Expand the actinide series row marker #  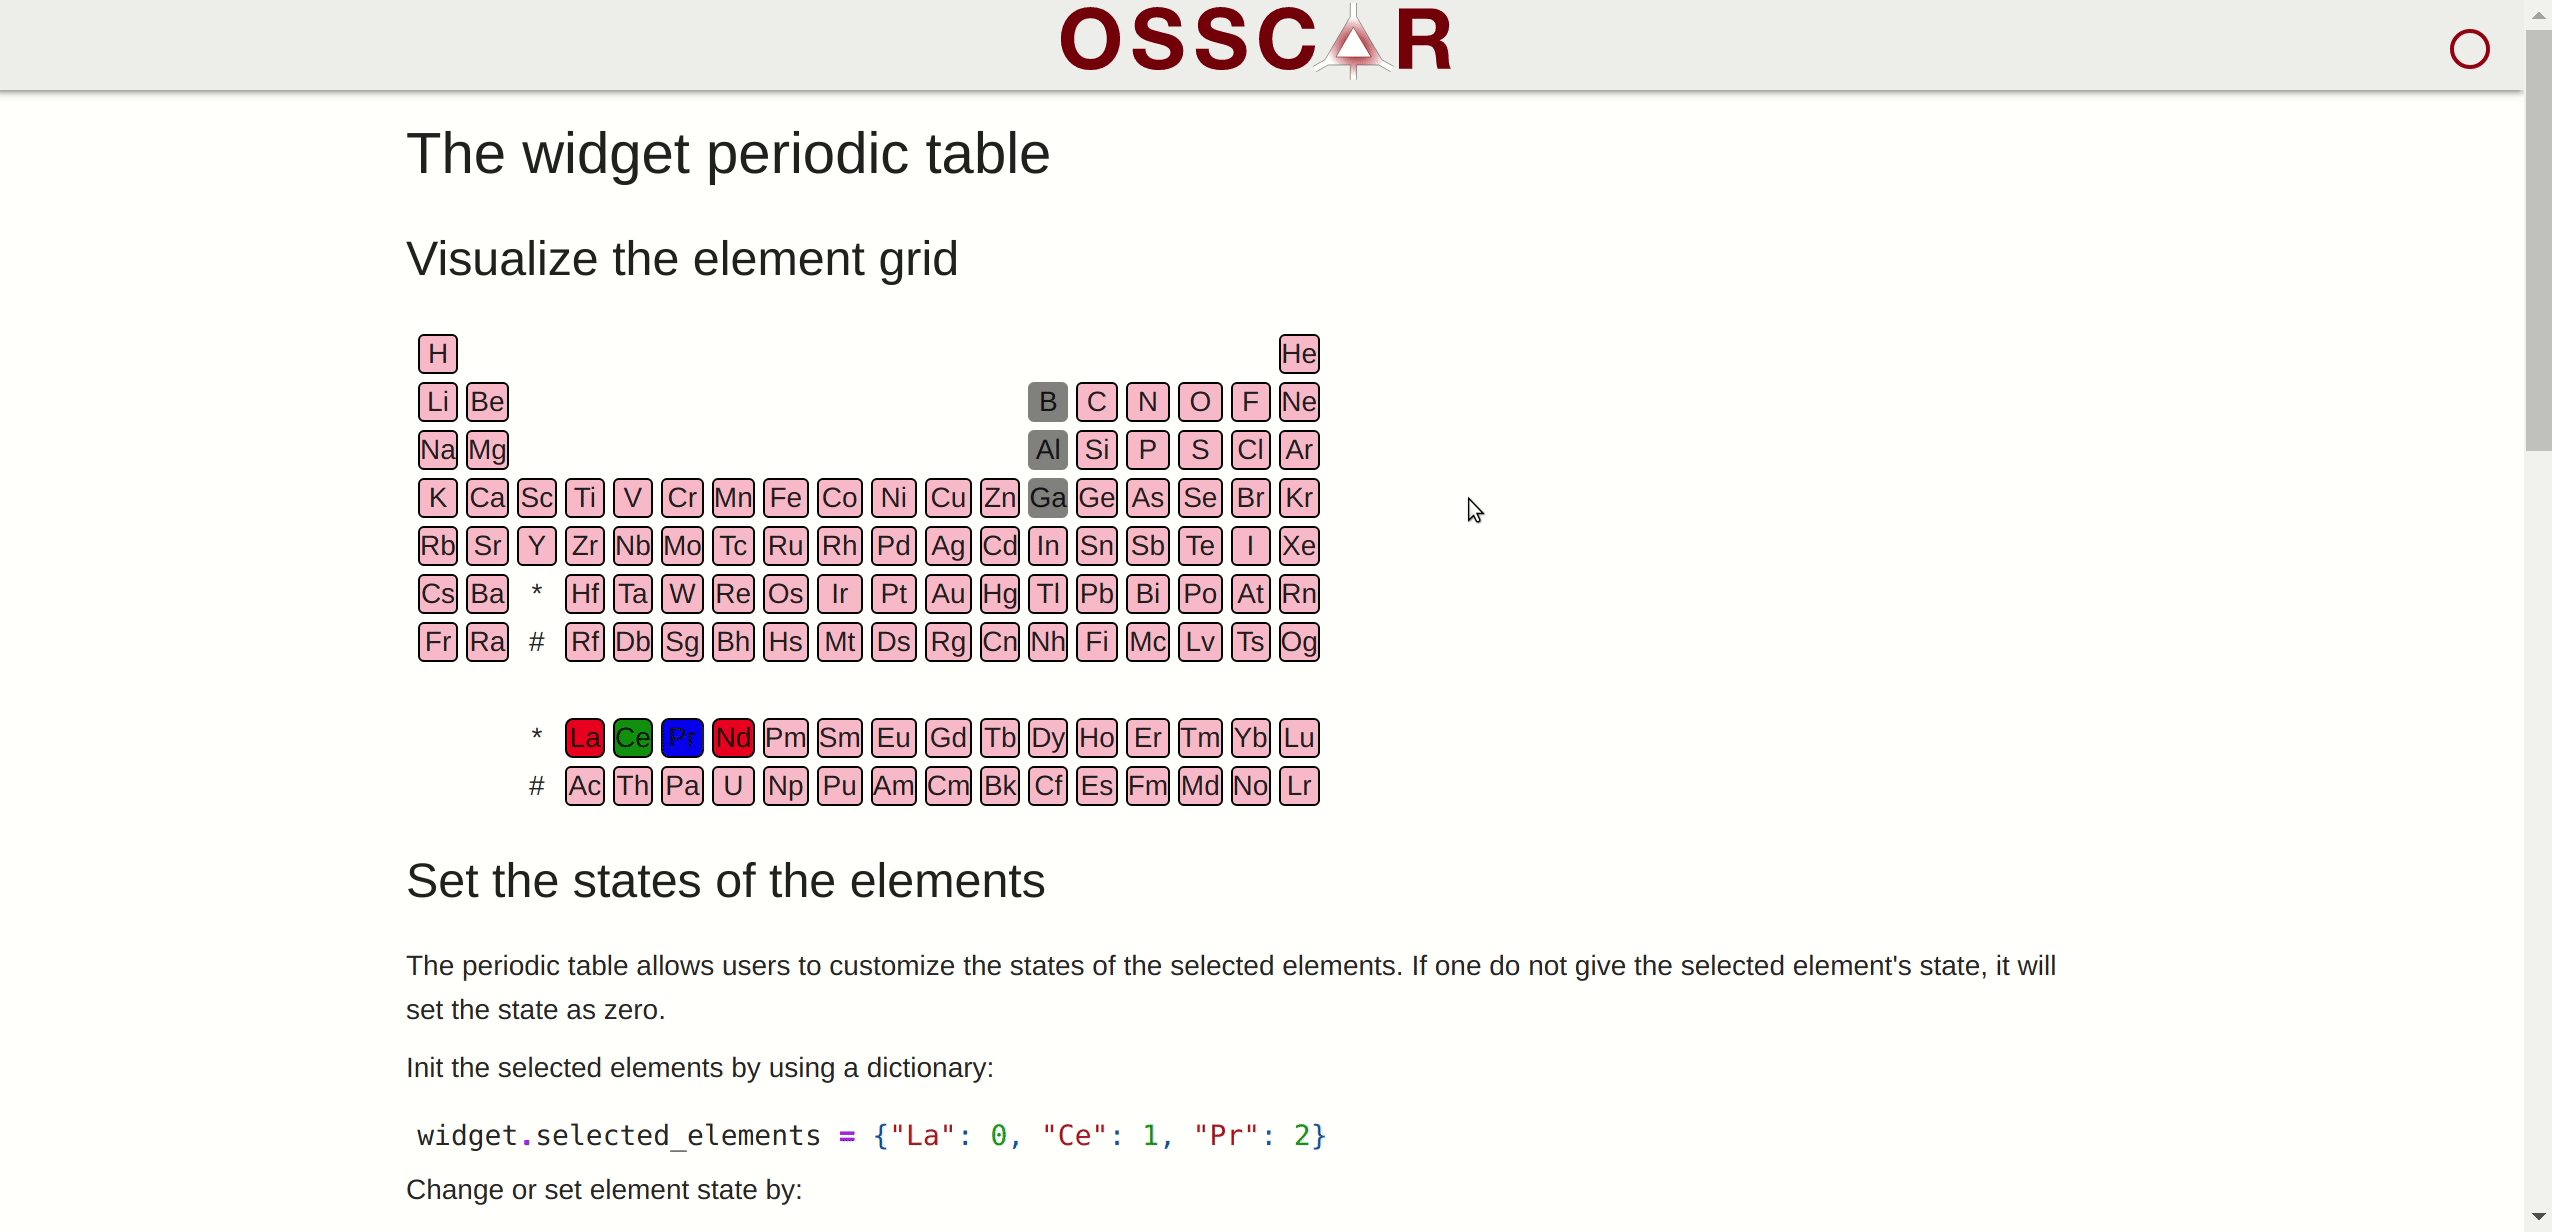537,786
